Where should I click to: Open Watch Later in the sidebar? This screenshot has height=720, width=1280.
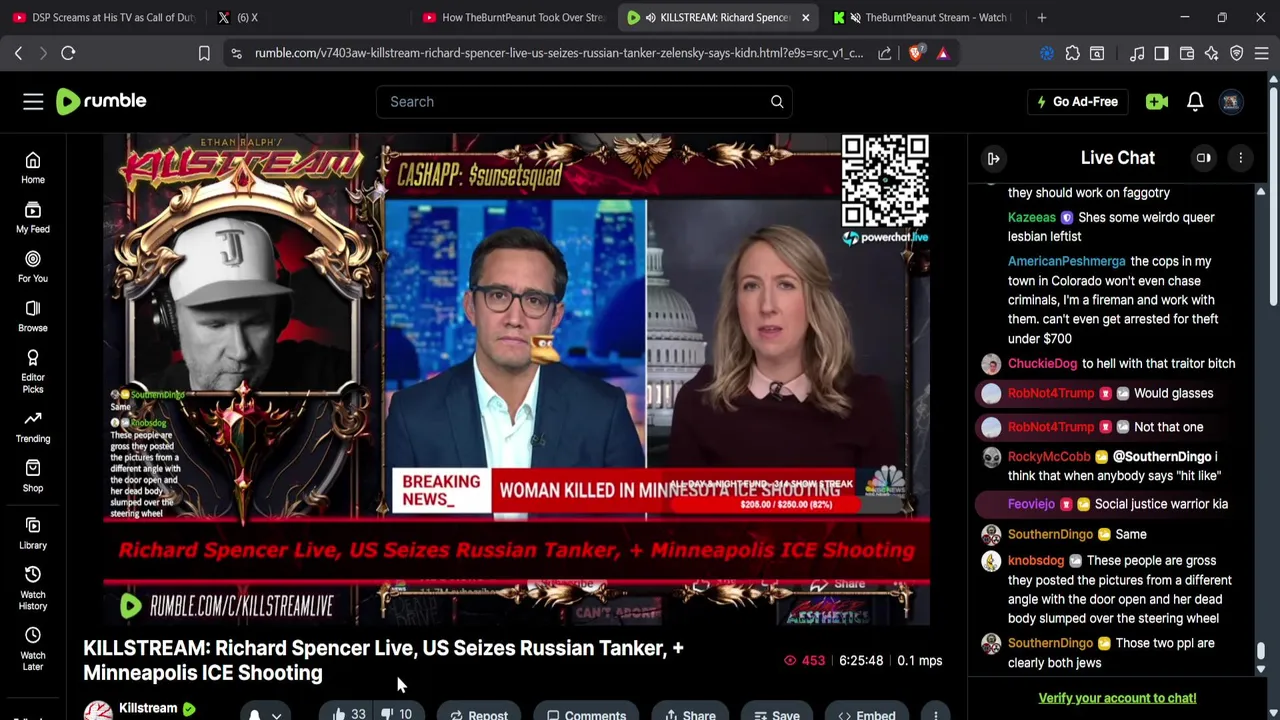click(x=33, y=649)
